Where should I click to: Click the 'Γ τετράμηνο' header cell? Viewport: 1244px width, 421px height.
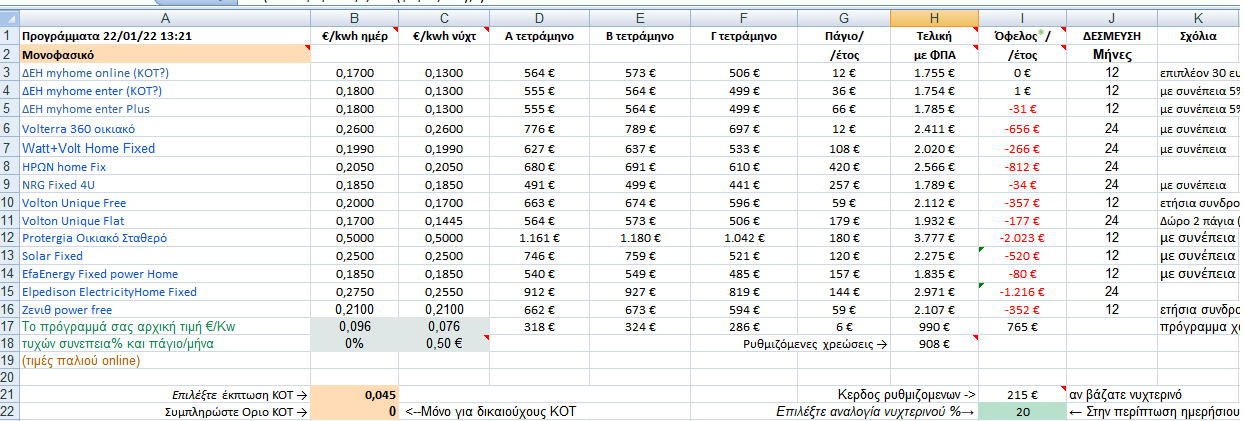click(x=742, y=35)
